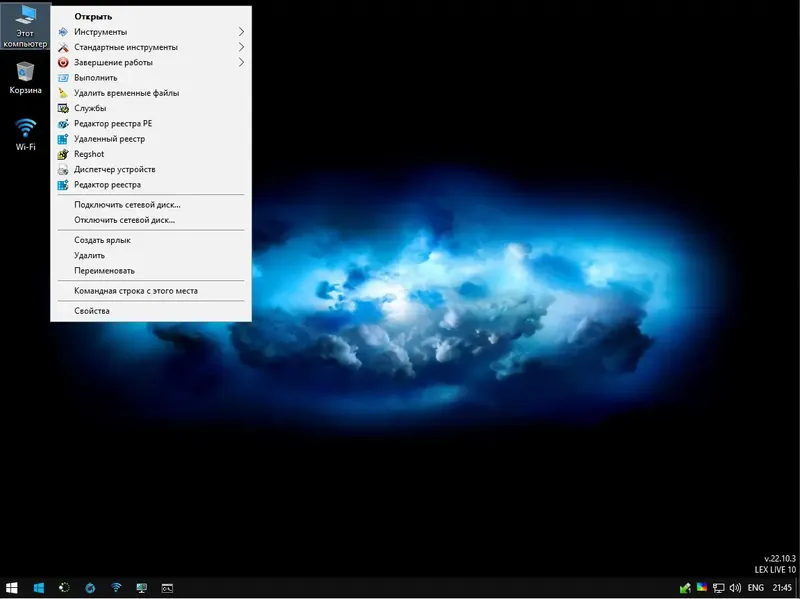Viewport: 800px width, 599px height.
Task: Expand the Инструменты submenu arrow
Action: coord(241,32)
